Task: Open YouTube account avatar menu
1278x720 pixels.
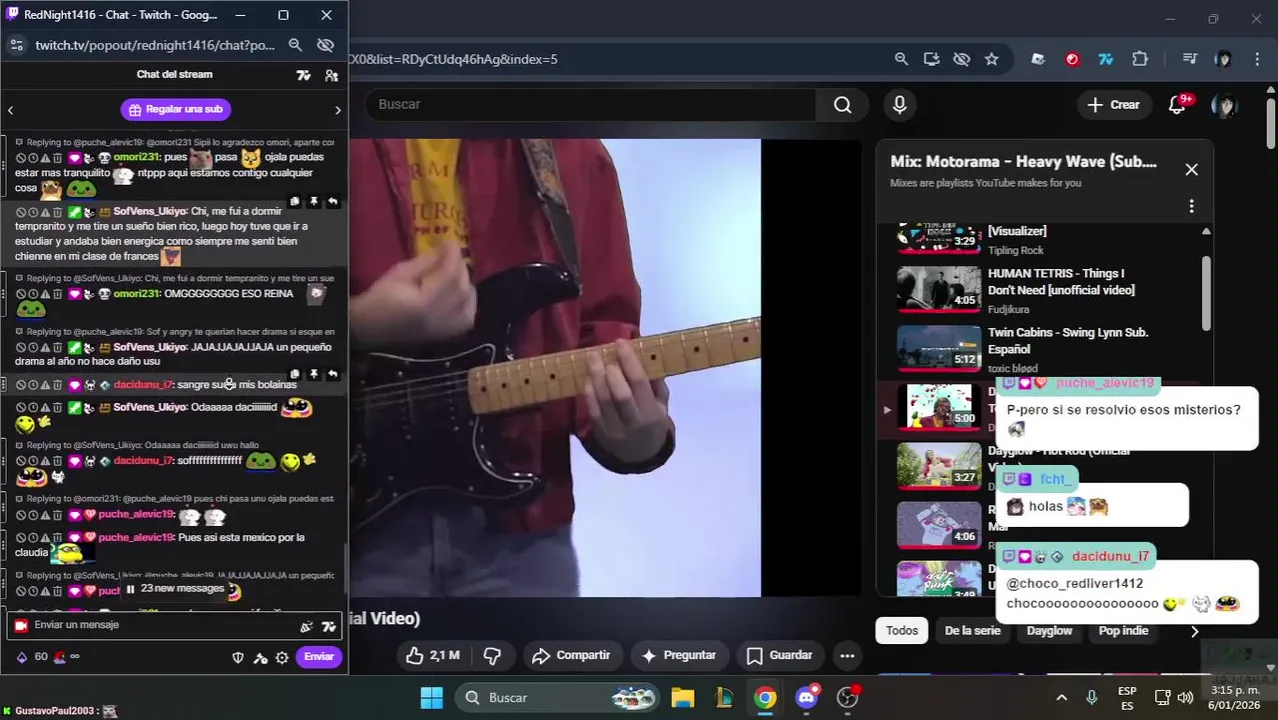Action: (x=1224, y=105)
